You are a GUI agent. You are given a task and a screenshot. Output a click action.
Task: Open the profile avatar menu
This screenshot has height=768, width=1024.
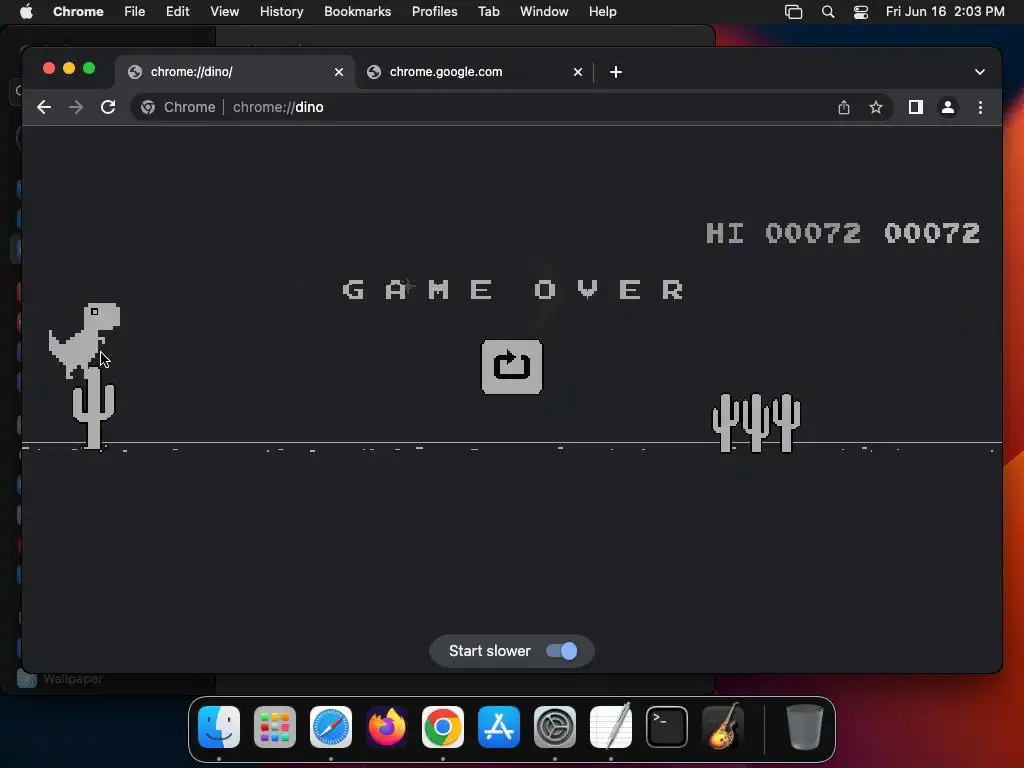pyautogui.click(x=948, y=107)
